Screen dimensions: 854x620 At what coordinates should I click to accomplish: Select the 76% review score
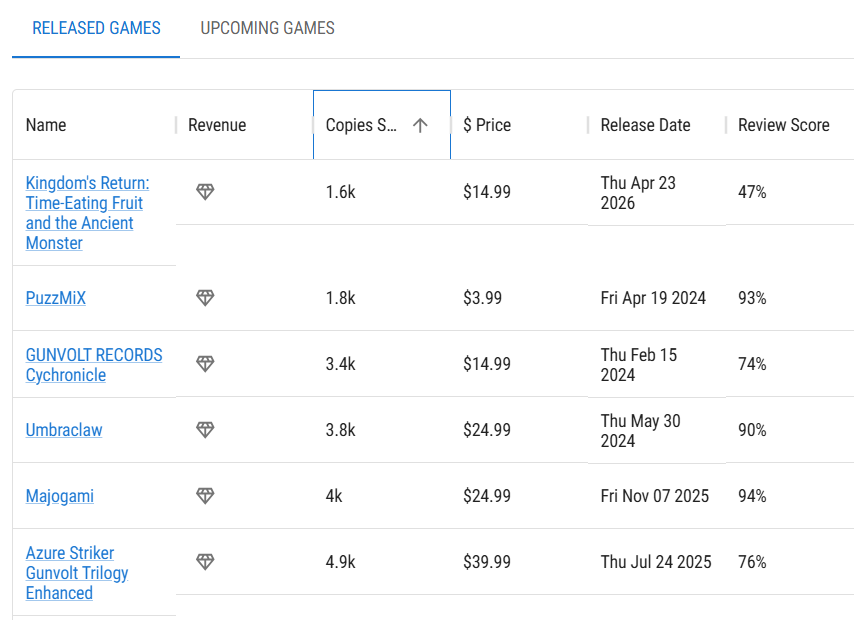[752, 562]
